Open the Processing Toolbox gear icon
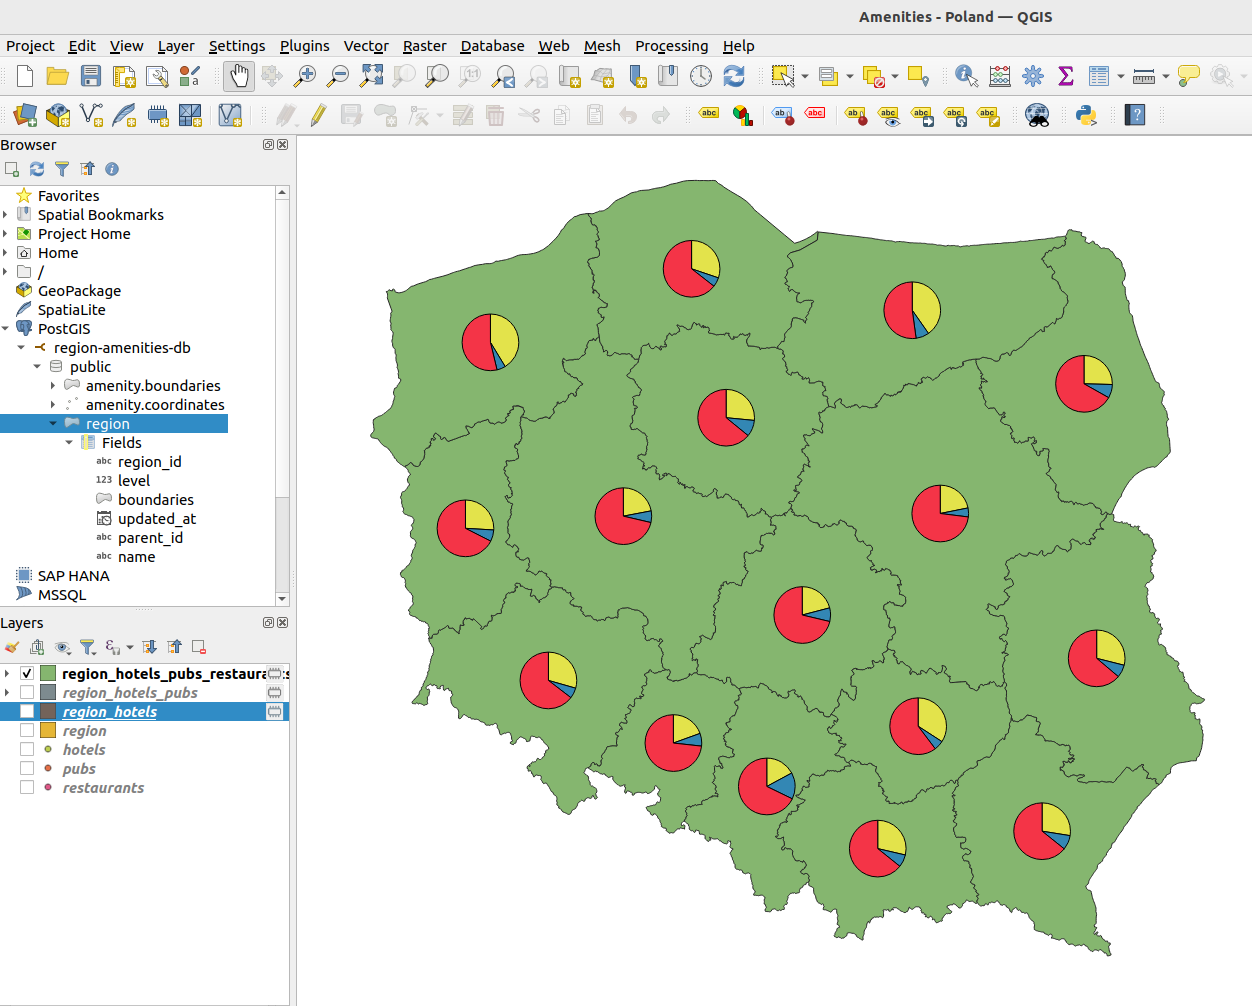This screenshot has height=1006, width=1252. [x=1033, y=76]
